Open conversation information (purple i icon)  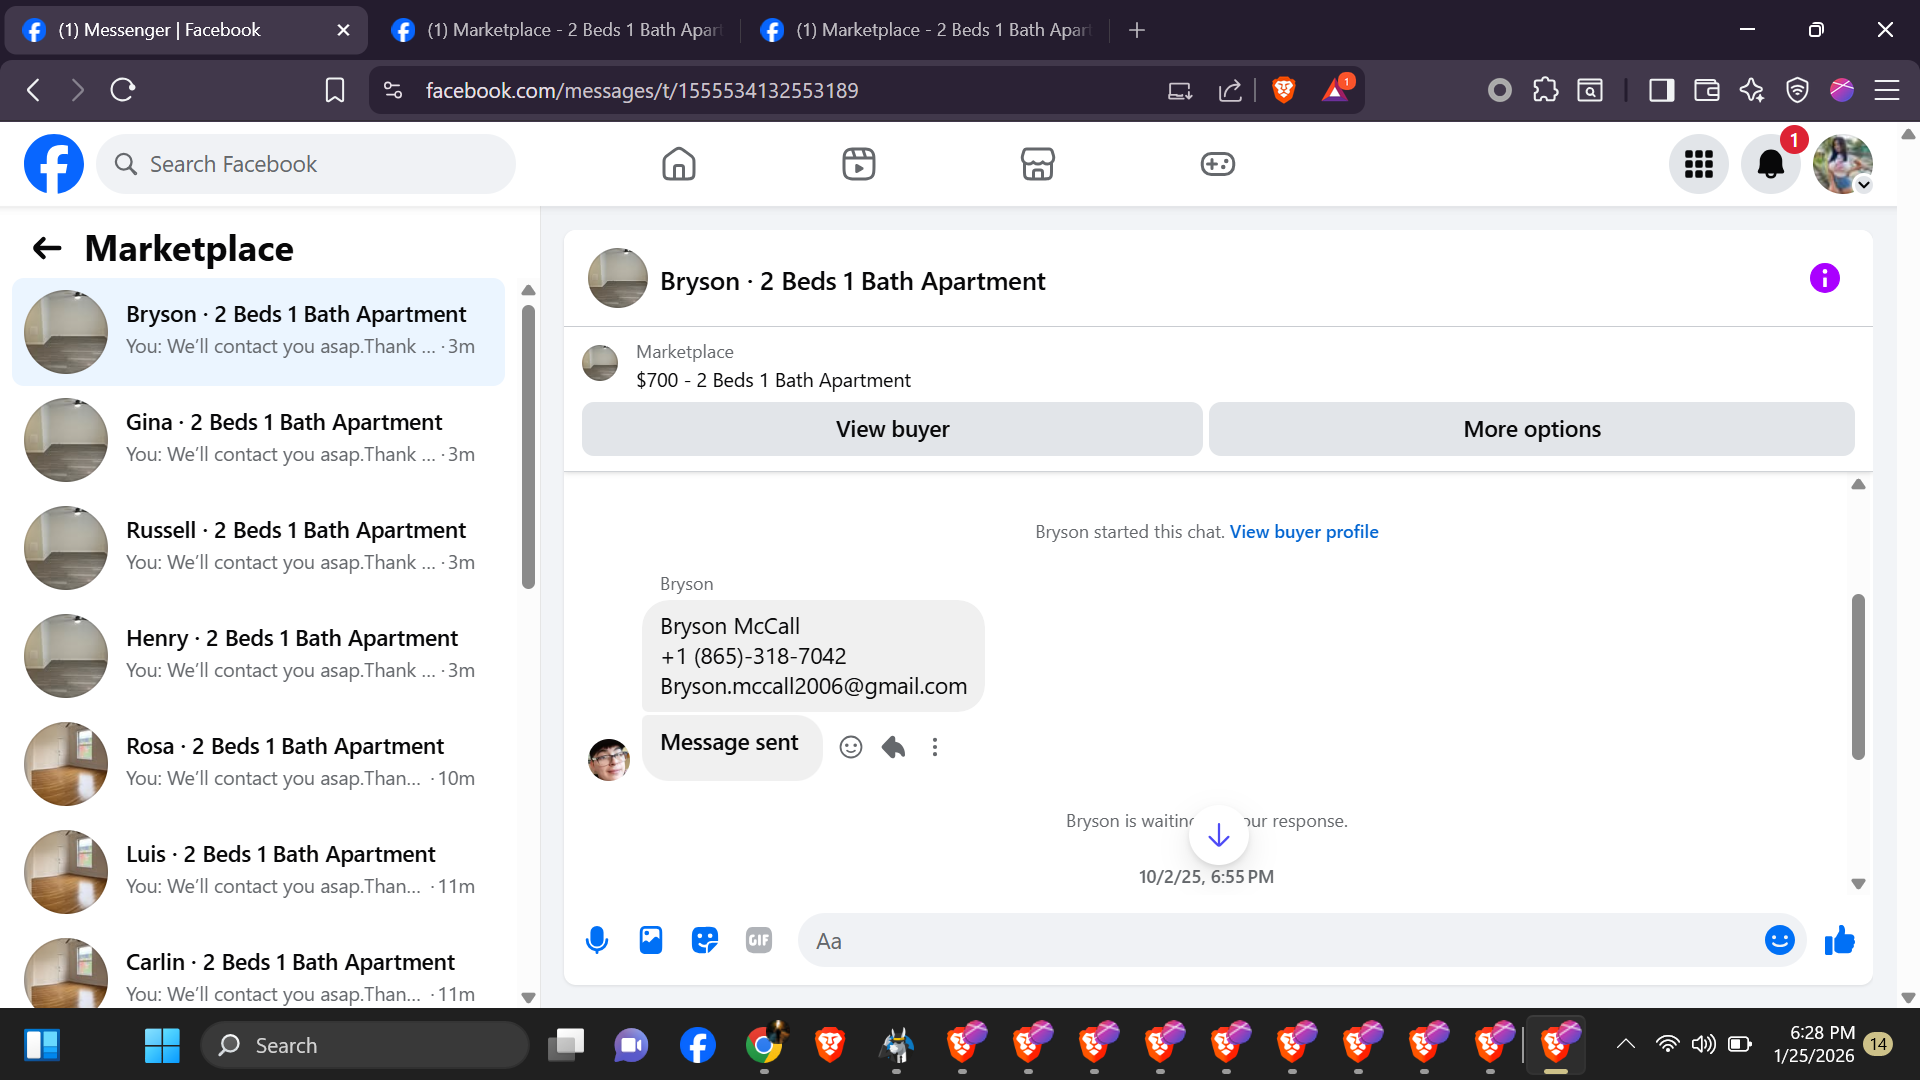(x=1825, y=278)
